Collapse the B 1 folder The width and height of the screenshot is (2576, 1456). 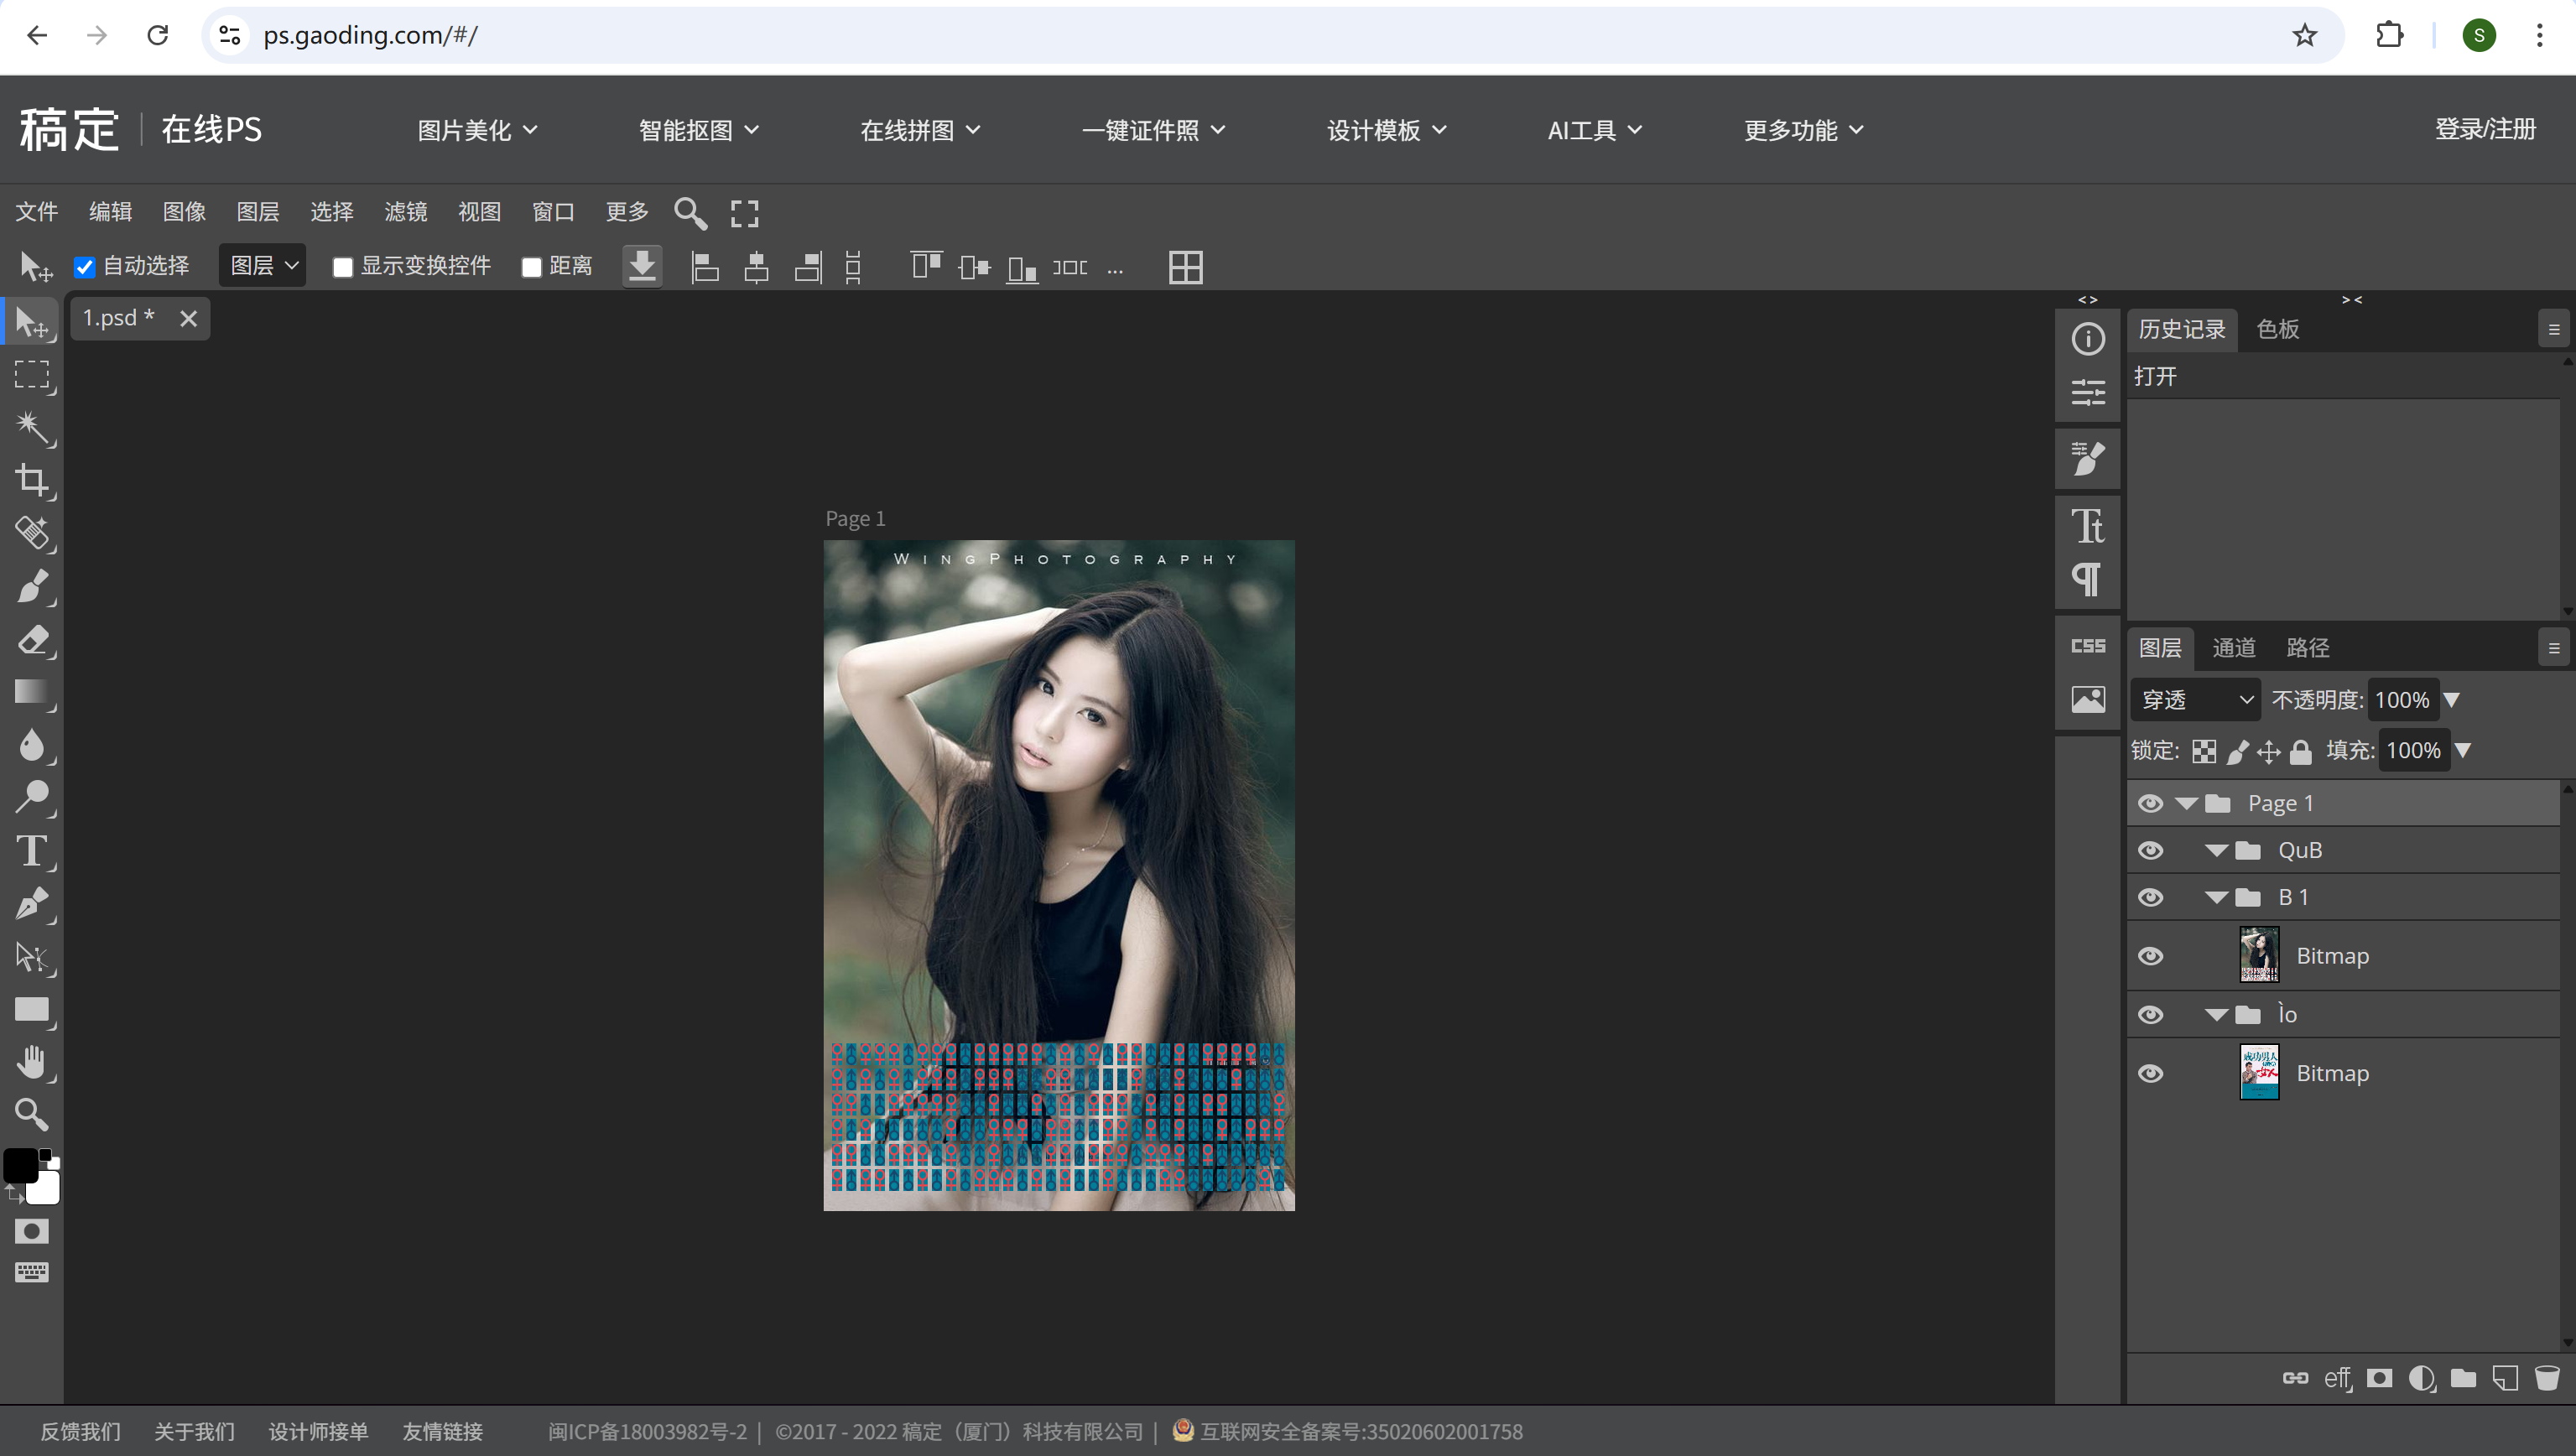pyautogui.click(x=2216, y=897)
